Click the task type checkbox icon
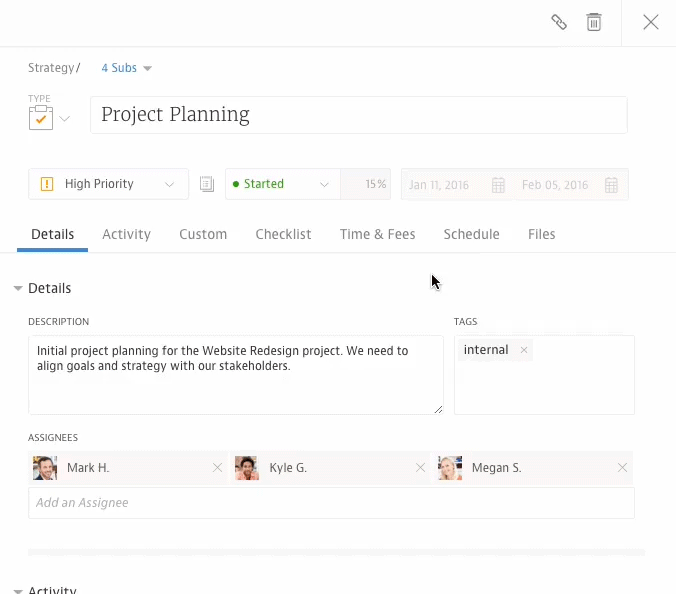Viewport: 676px width, 594px height. [40, 118]
